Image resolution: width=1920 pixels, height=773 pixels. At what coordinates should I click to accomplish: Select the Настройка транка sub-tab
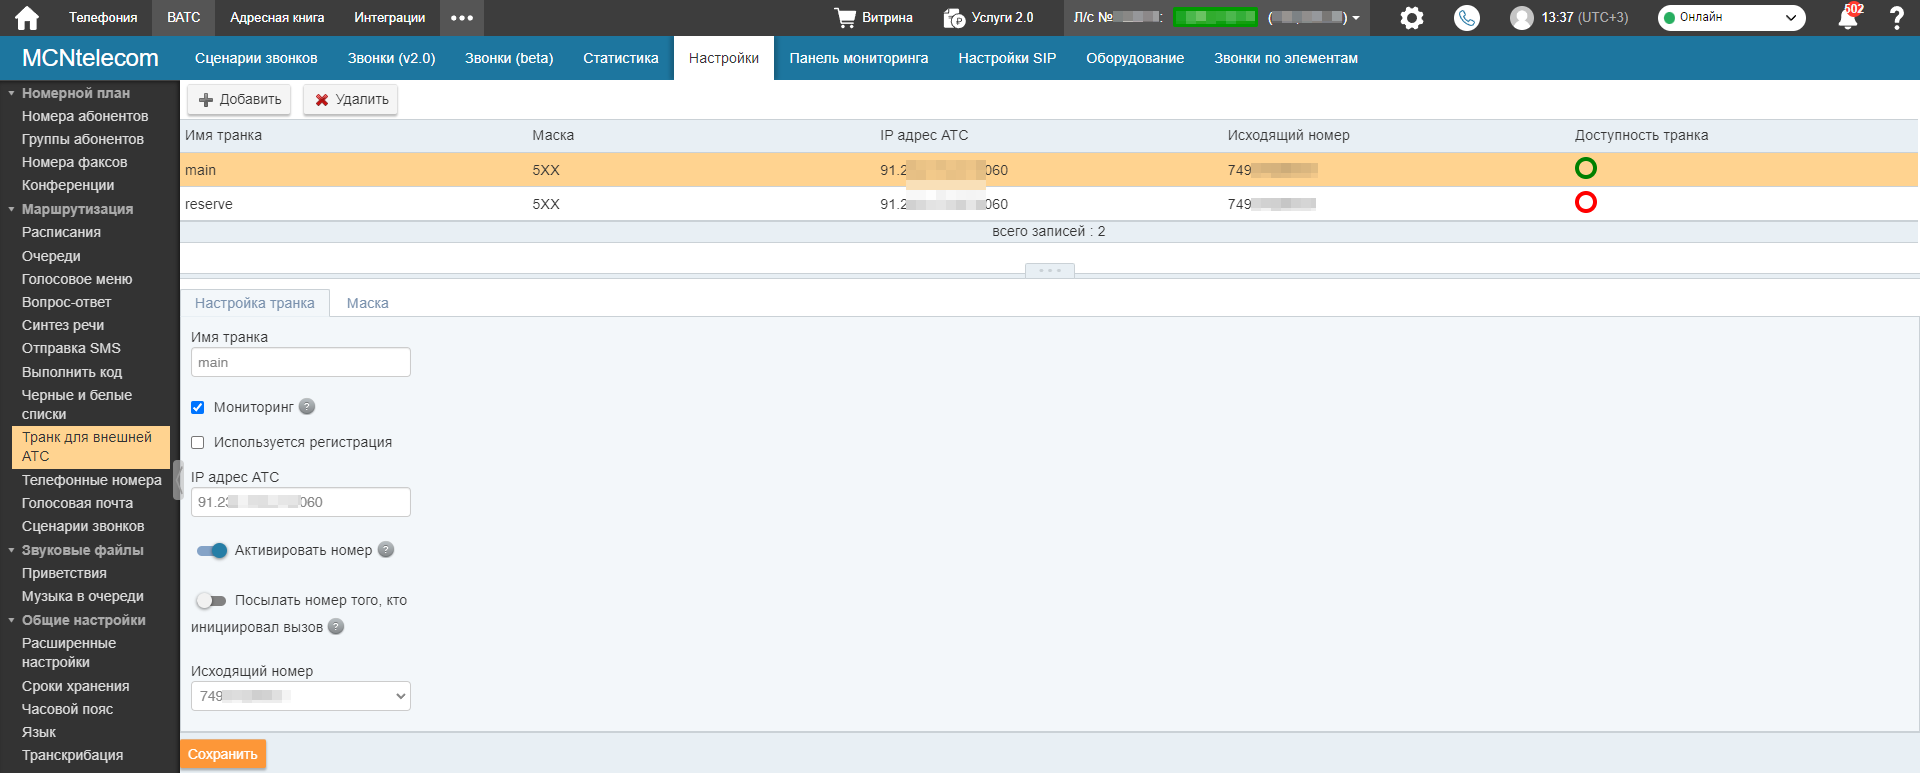[255, 303]
